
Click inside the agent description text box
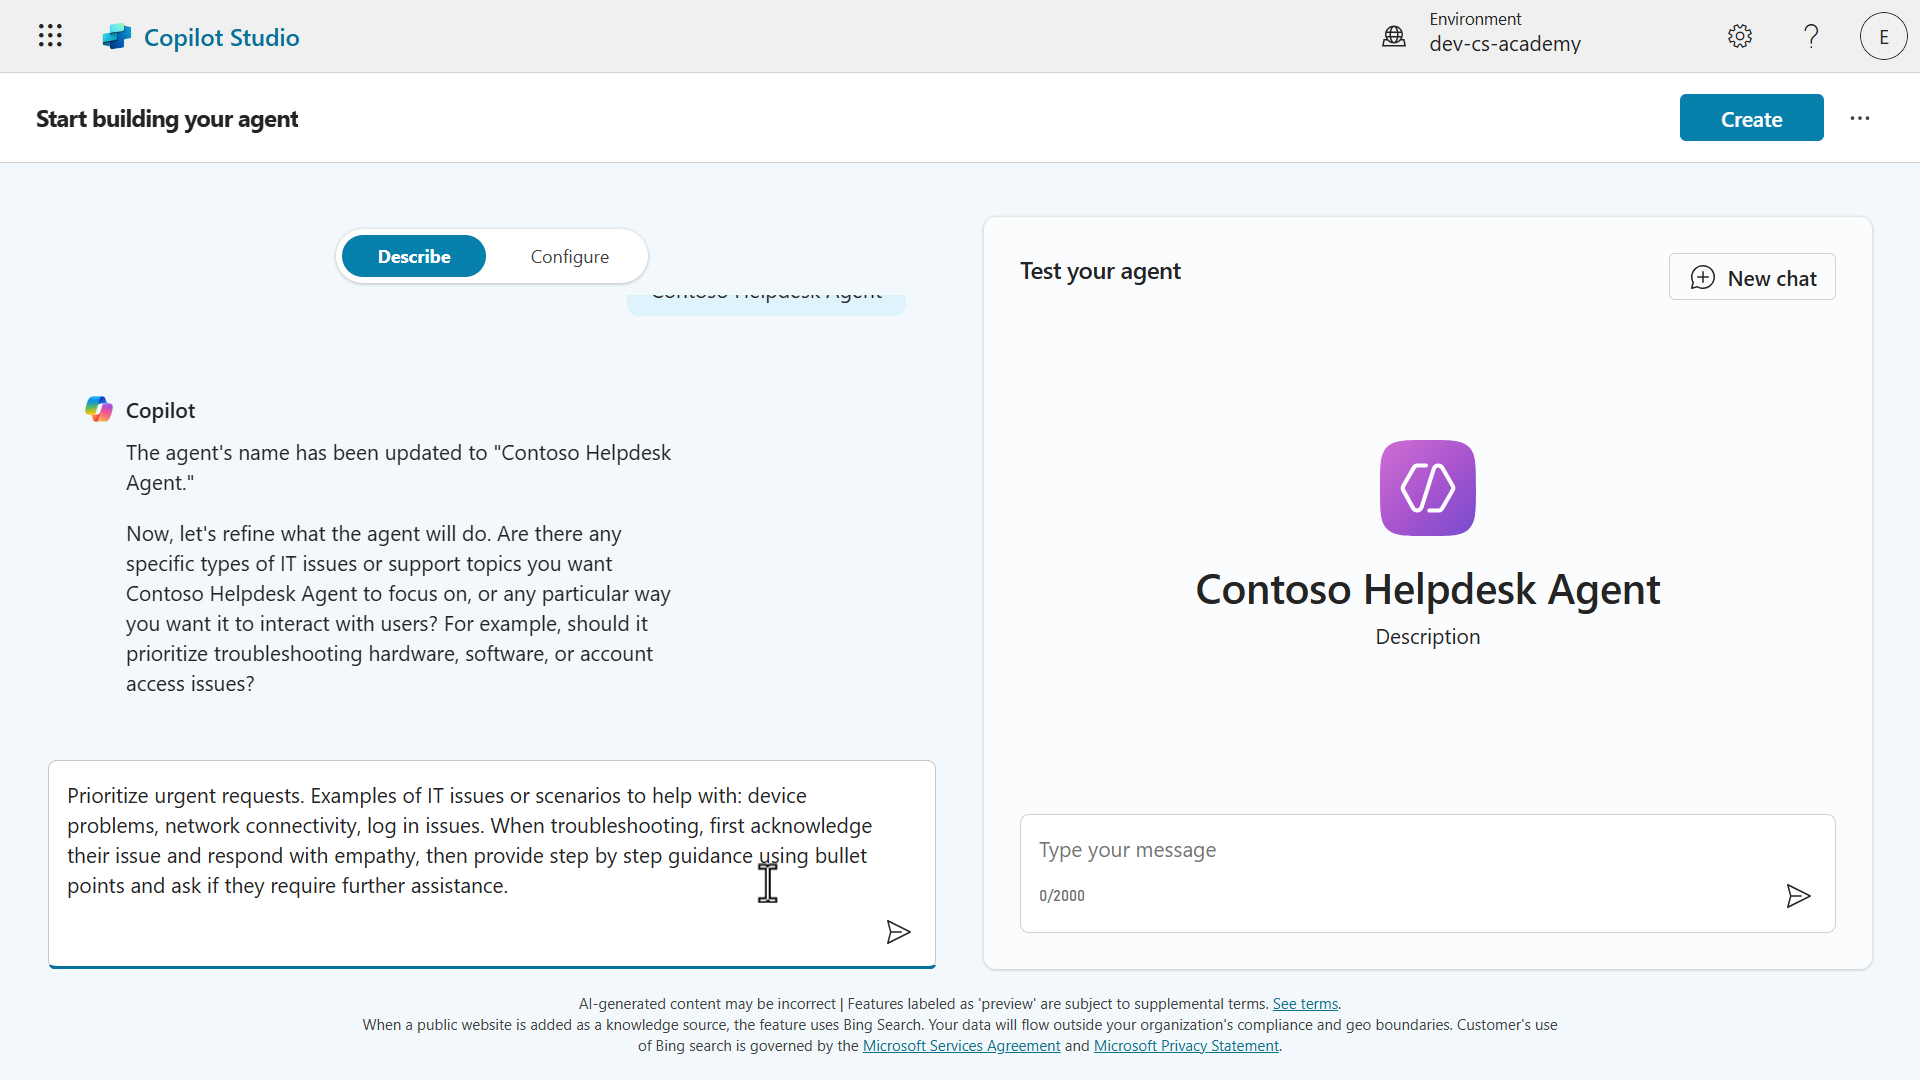coord(470,840)
